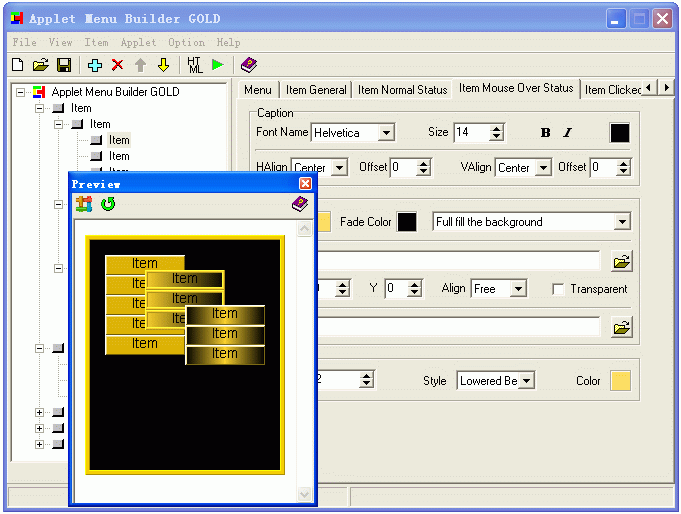Switch to the Menu tab
This screenshot has width=681, height=514.
coord(258,90)
